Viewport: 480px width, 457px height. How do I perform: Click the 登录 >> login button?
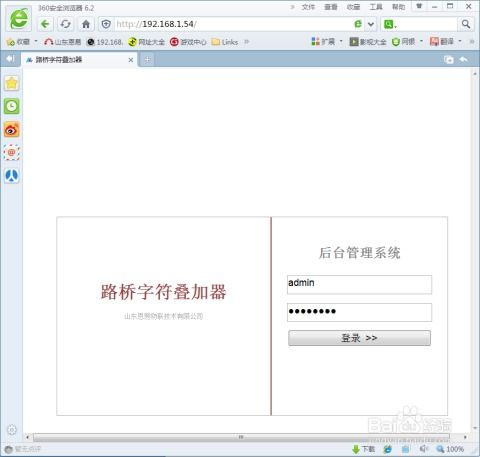(x=359, y=338)
